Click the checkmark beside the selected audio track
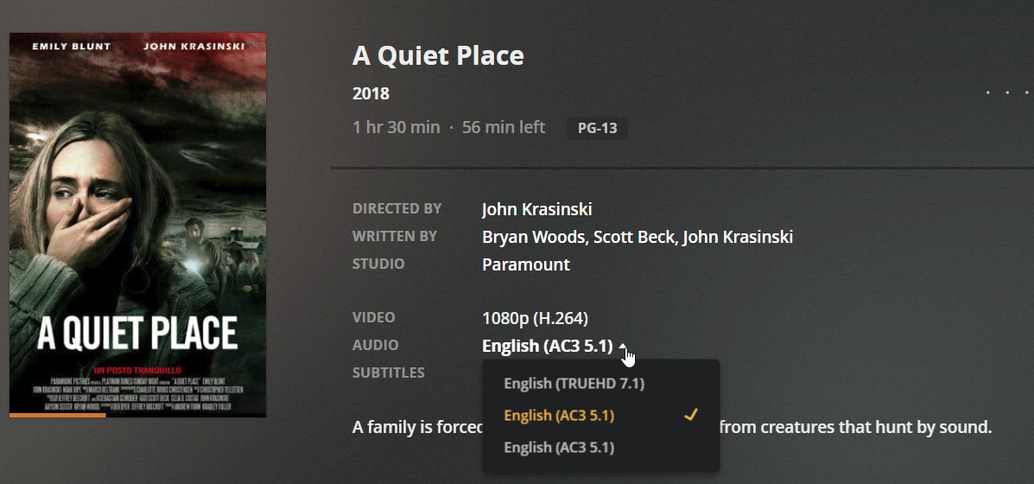 690,415
